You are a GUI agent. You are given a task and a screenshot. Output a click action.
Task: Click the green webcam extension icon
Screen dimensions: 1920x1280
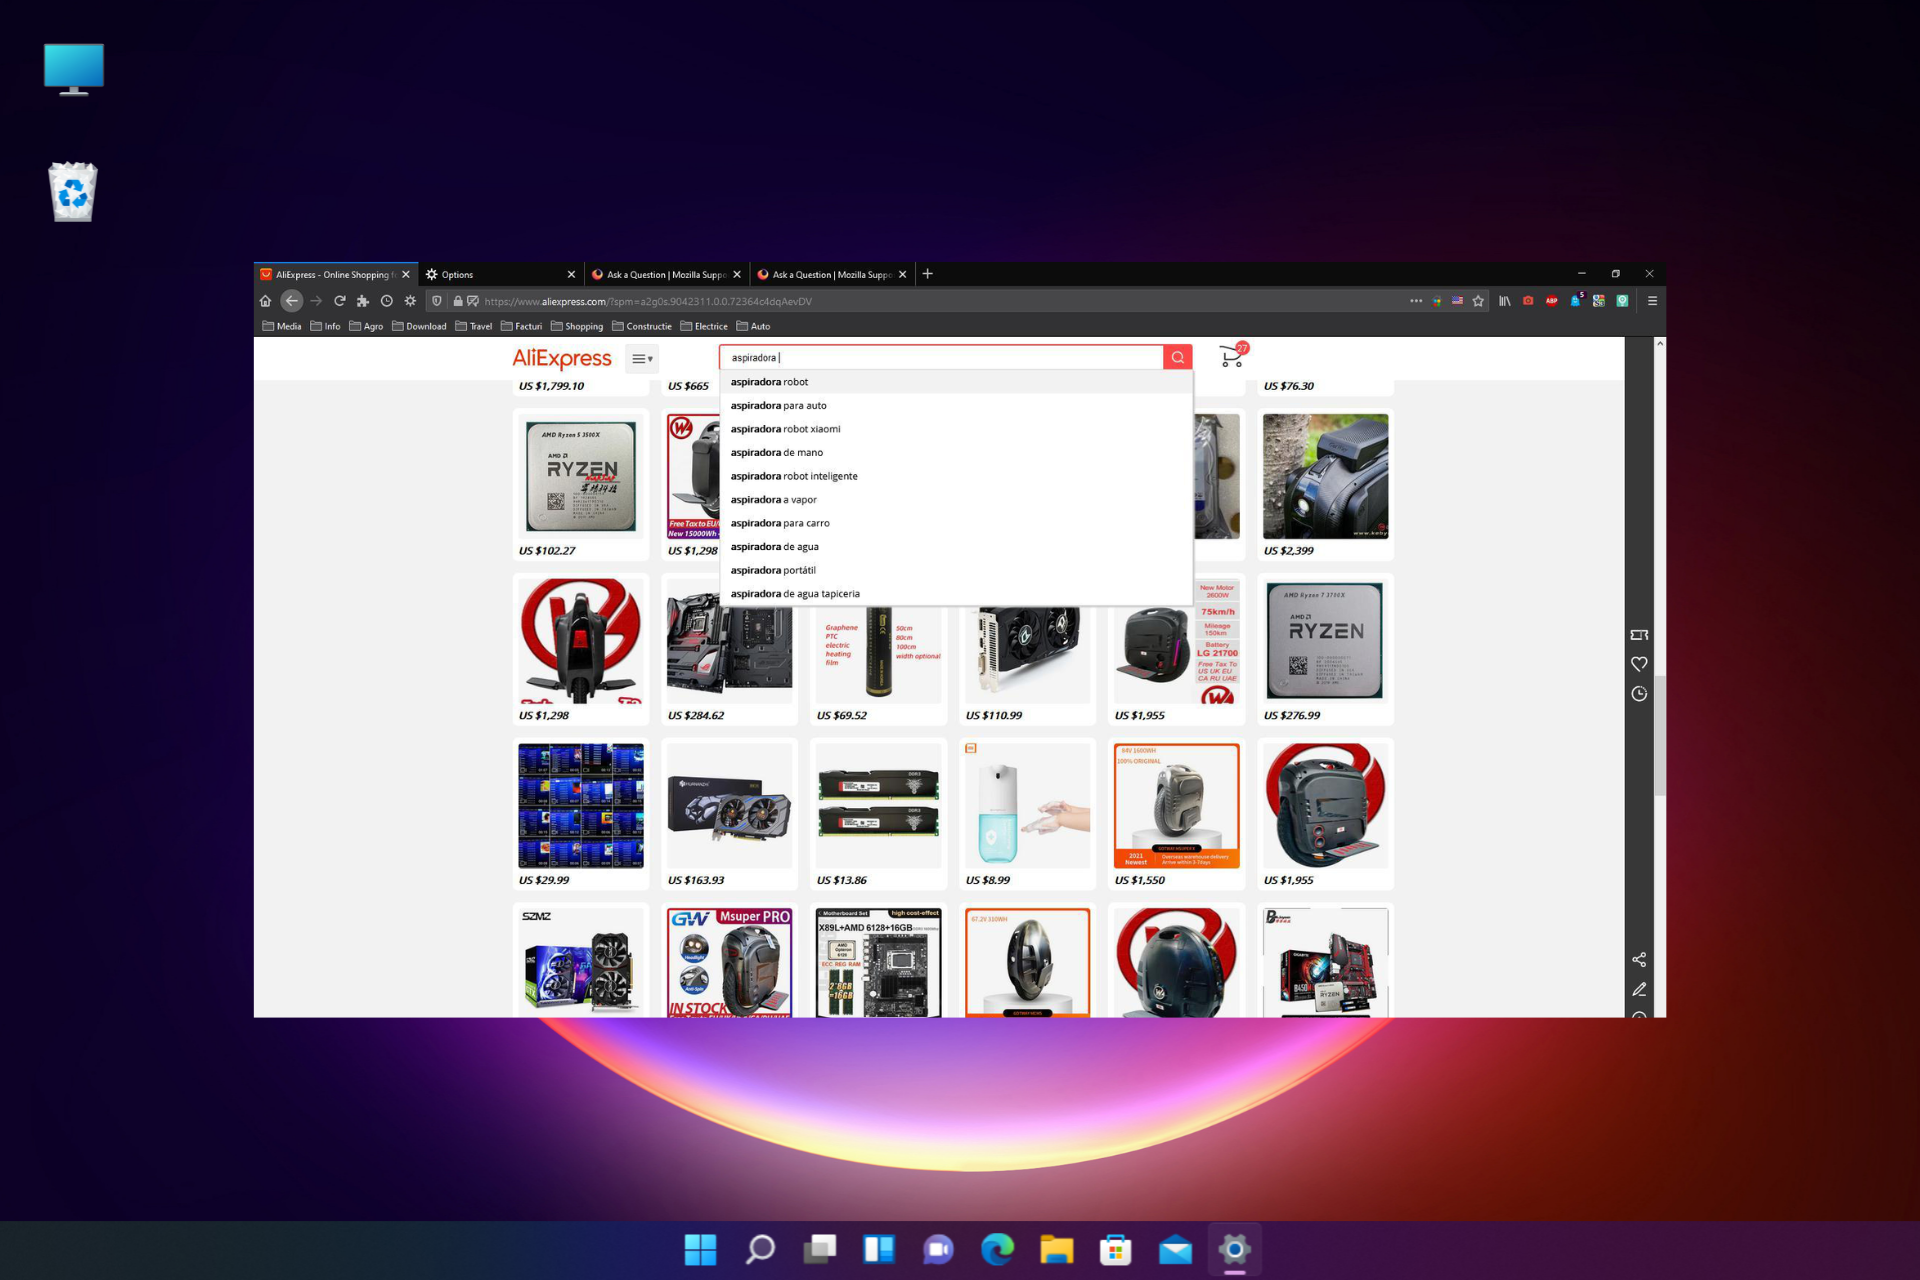1623,301
